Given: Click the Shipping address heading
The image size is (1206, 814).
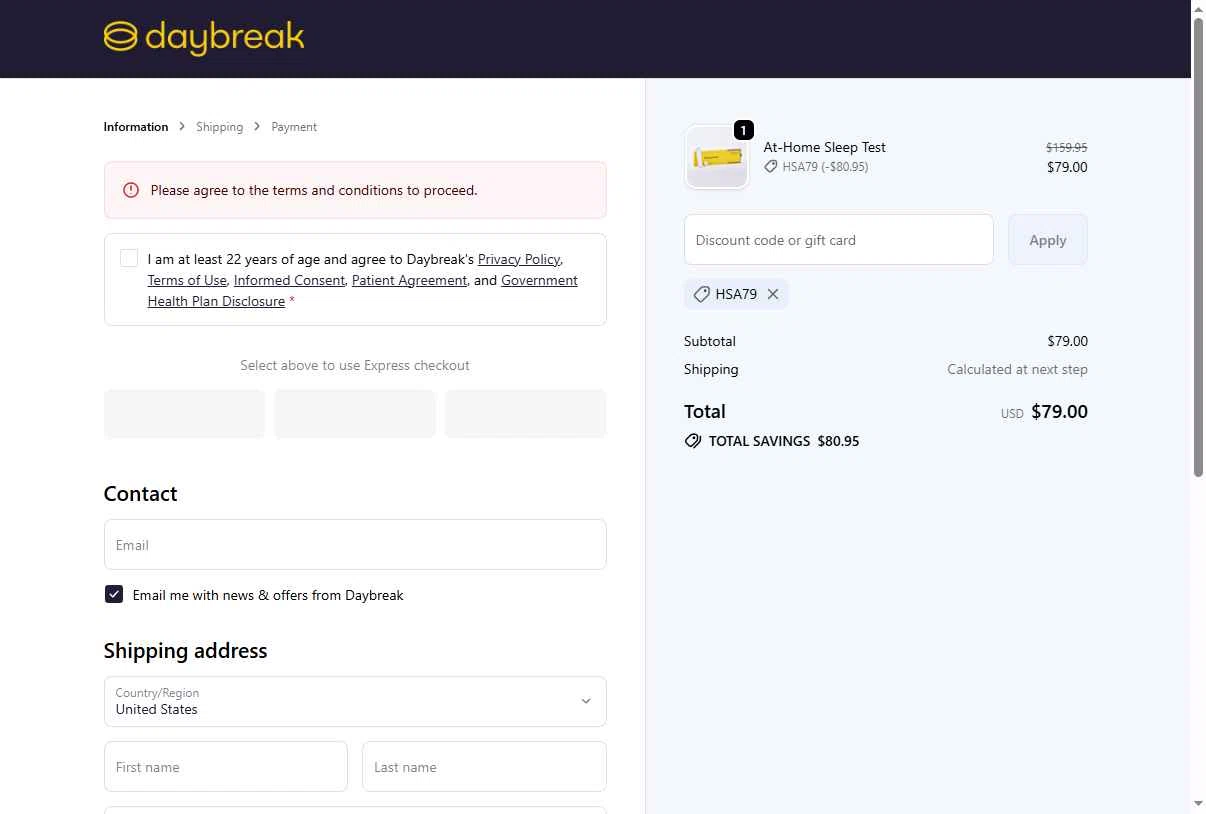Looking at the screenshot, I should coord(185,651).
